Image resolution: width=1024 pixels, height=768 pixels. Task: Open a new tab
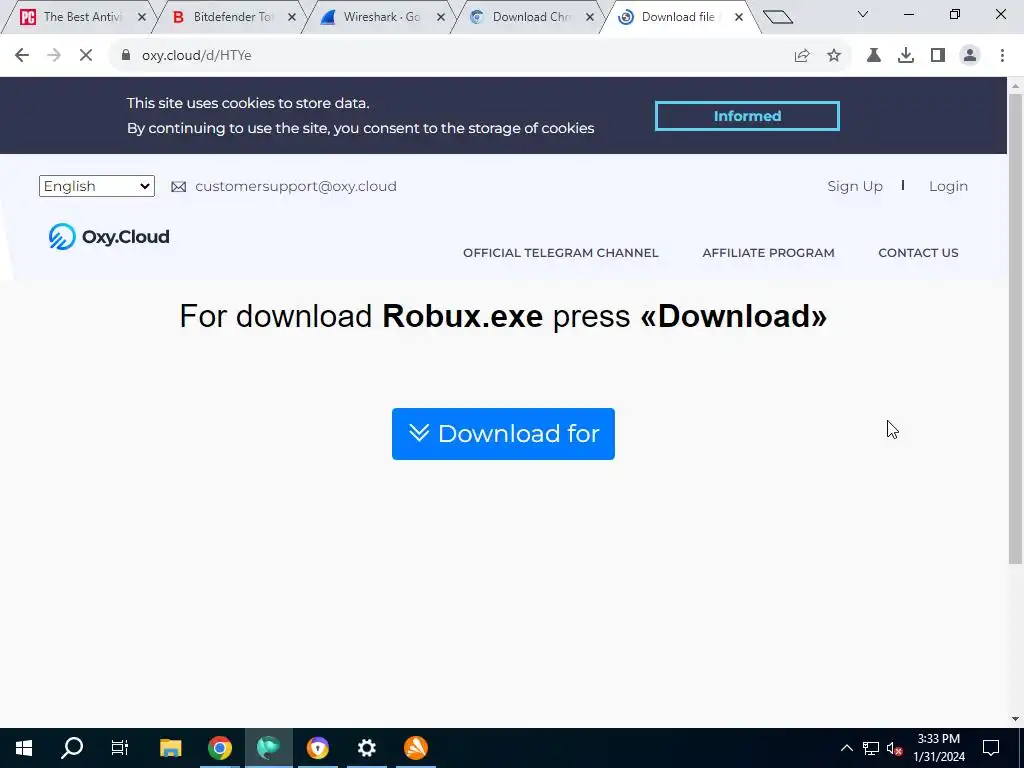(x=778, y=17)
